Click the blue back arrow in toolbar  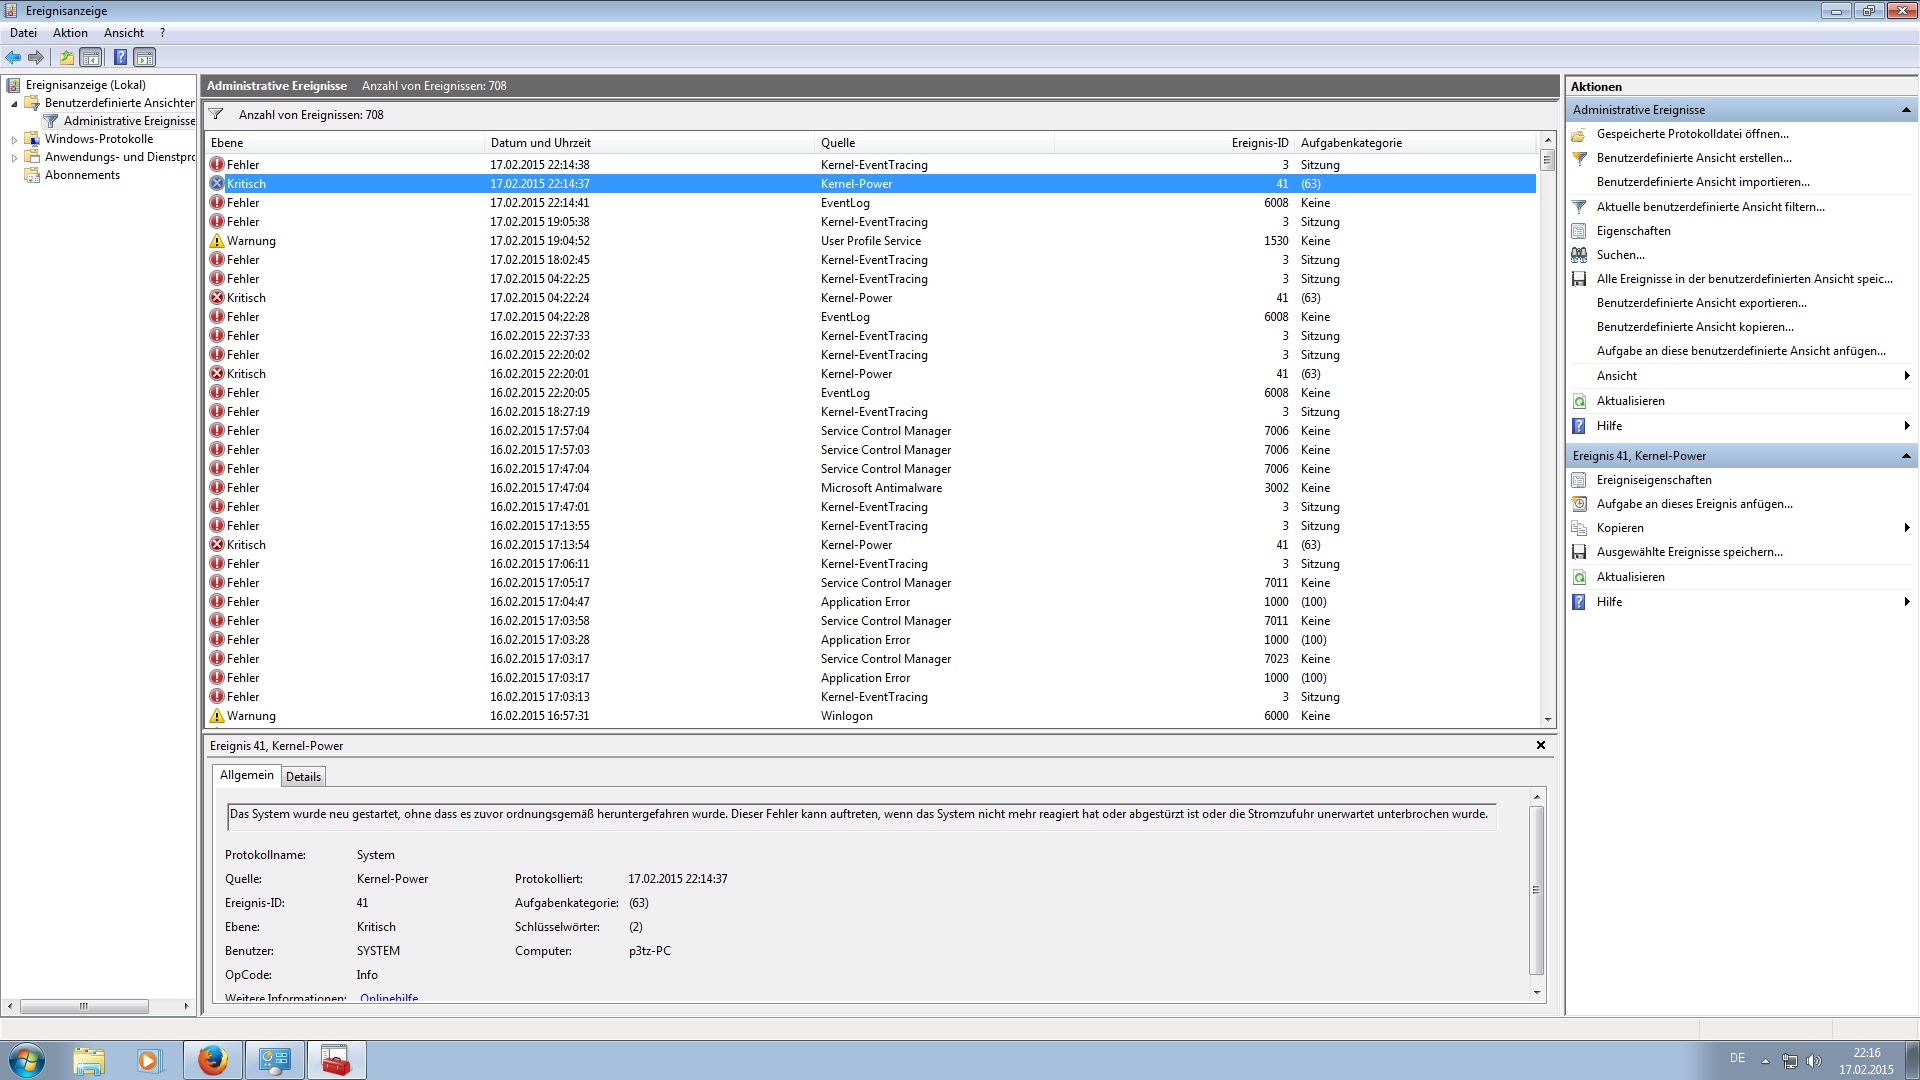13,57
